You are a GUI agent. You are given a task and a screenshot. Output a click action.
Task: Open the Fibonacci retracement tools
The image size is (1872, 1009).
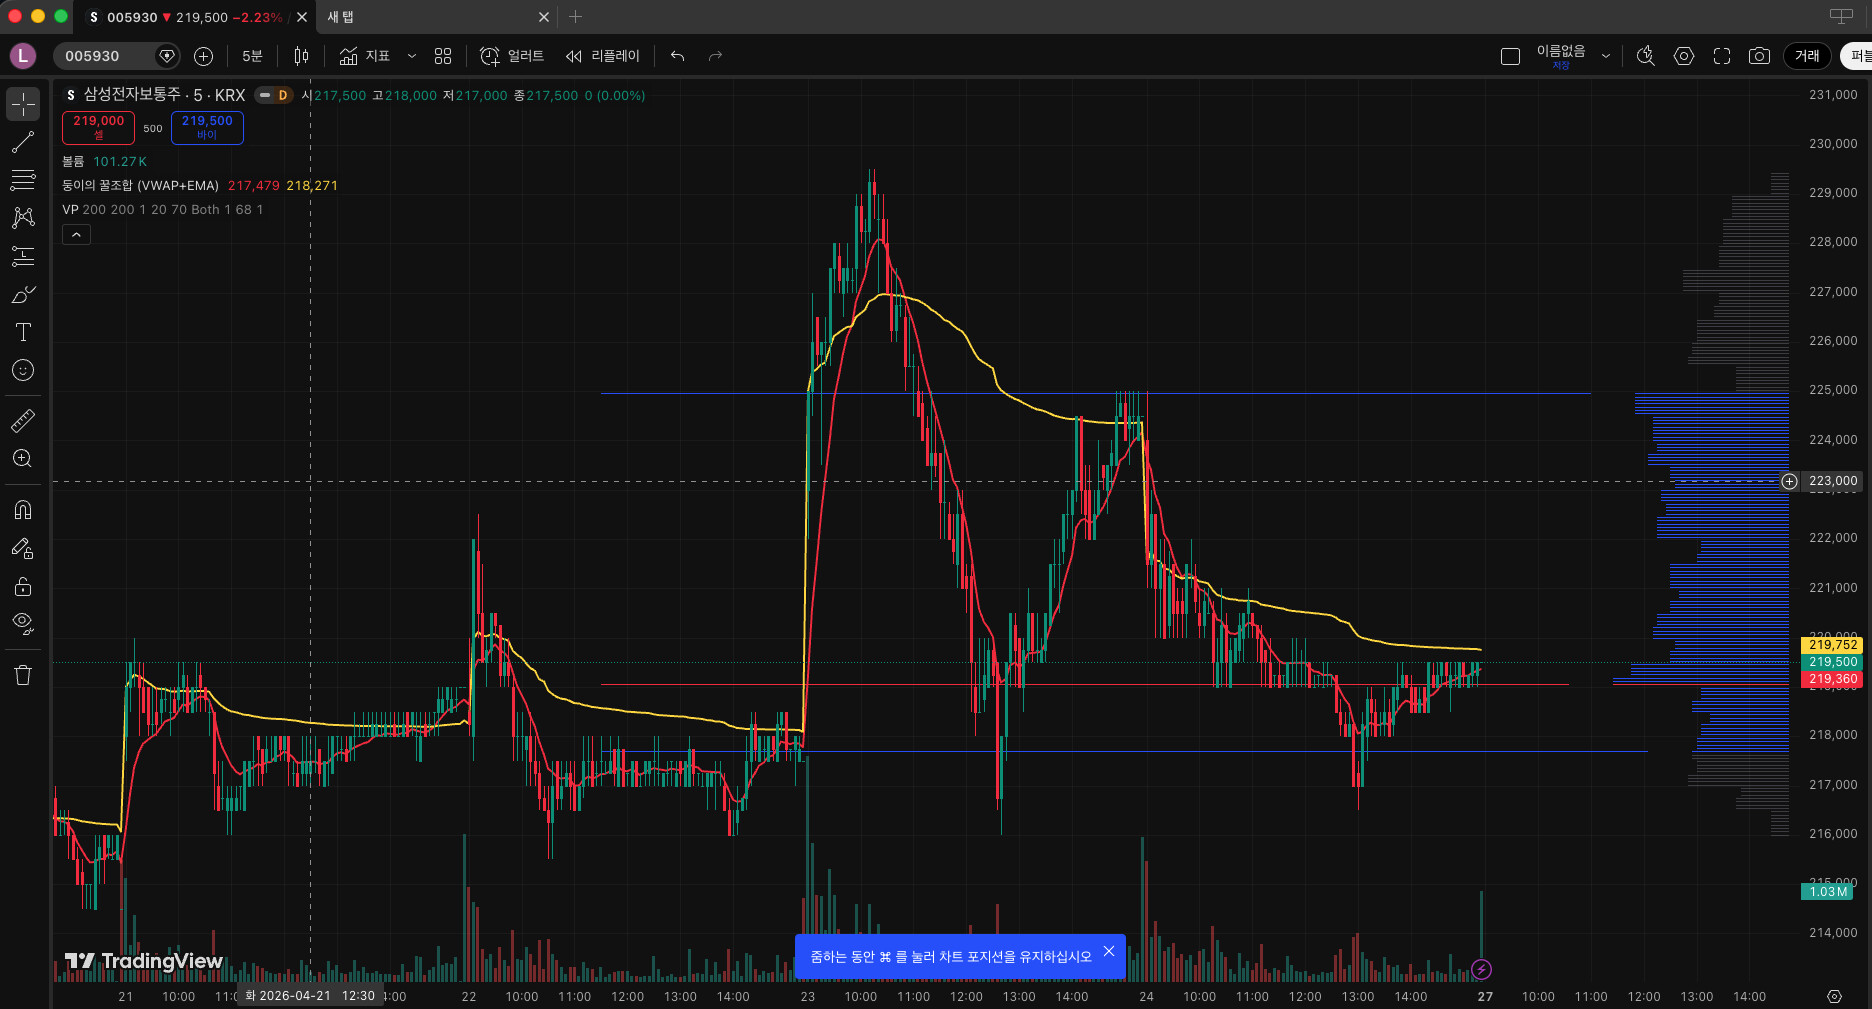pos(23,180)
